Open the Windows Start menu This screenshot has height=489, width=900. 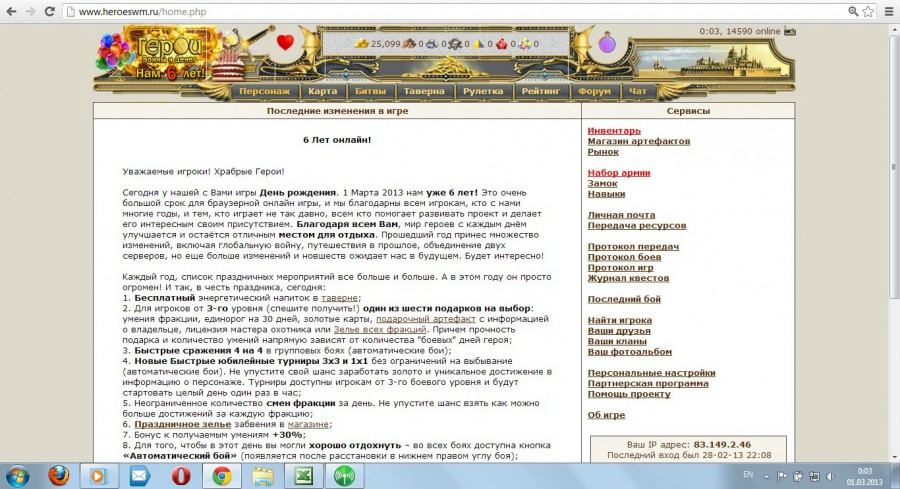17,476
